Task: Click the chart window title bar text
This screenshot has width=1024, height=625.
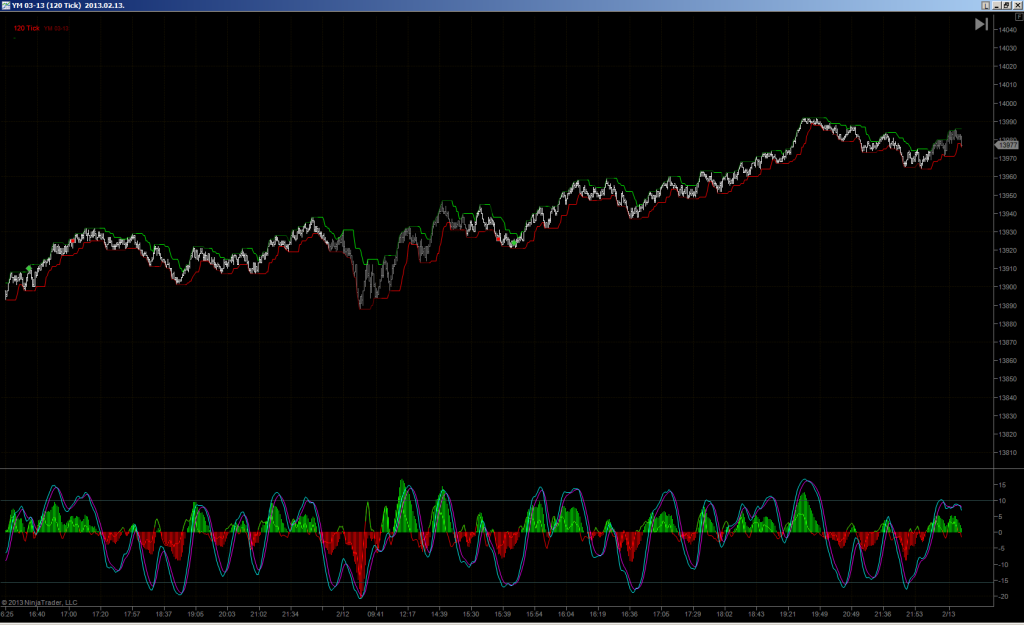Action: coord(68,5)
